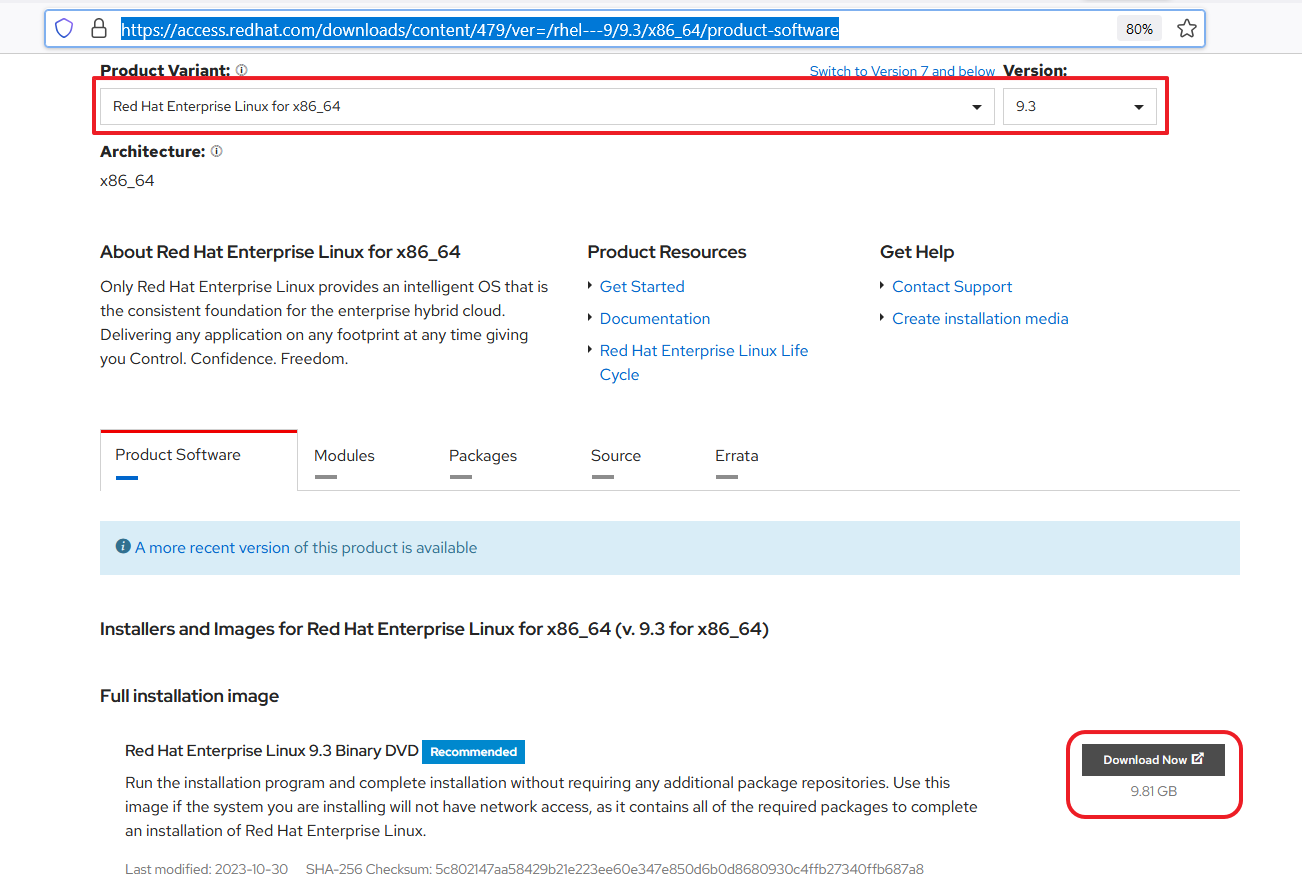This screenshot has height=874, width=1302.
Task: Click Create installation media link
Action: point(980,318)
